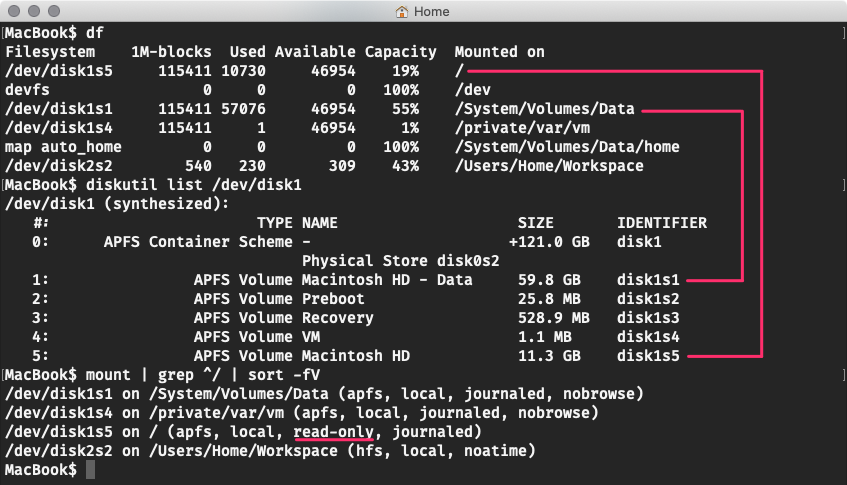Click 'mount | grep ^/ | sort -fV' command

click(x=203, y=375)
